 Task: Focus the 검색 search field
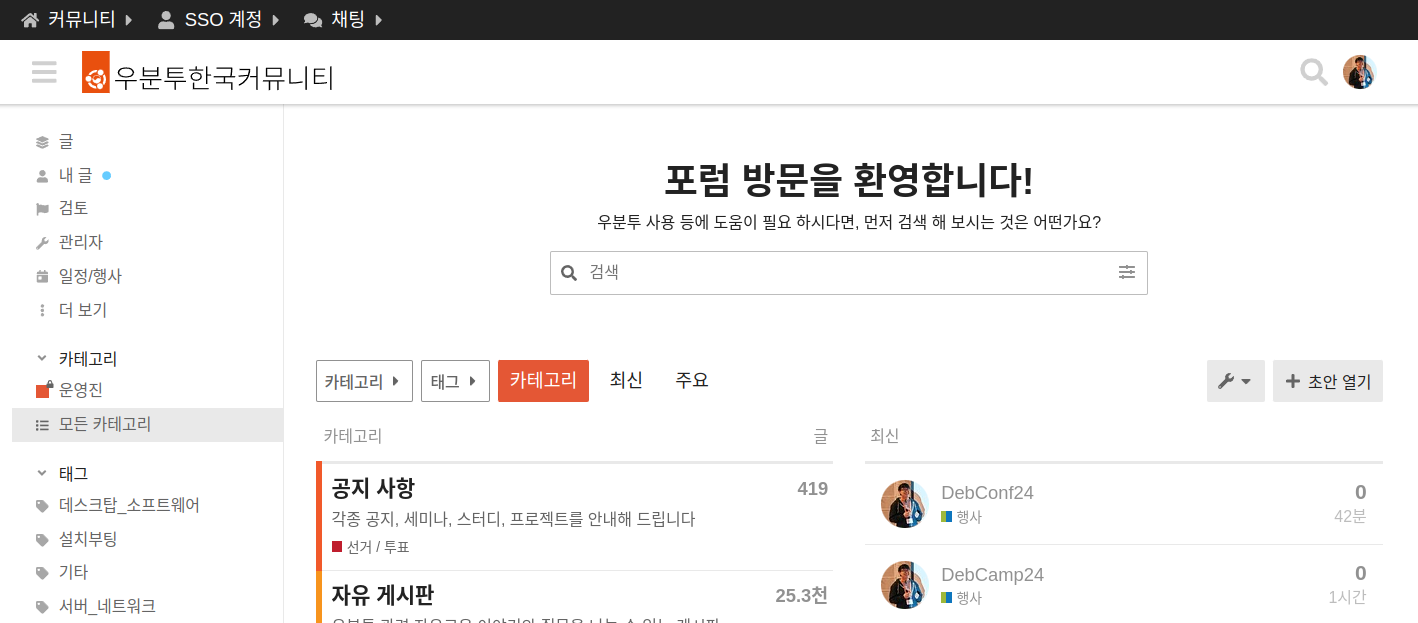tap(848, 272)
